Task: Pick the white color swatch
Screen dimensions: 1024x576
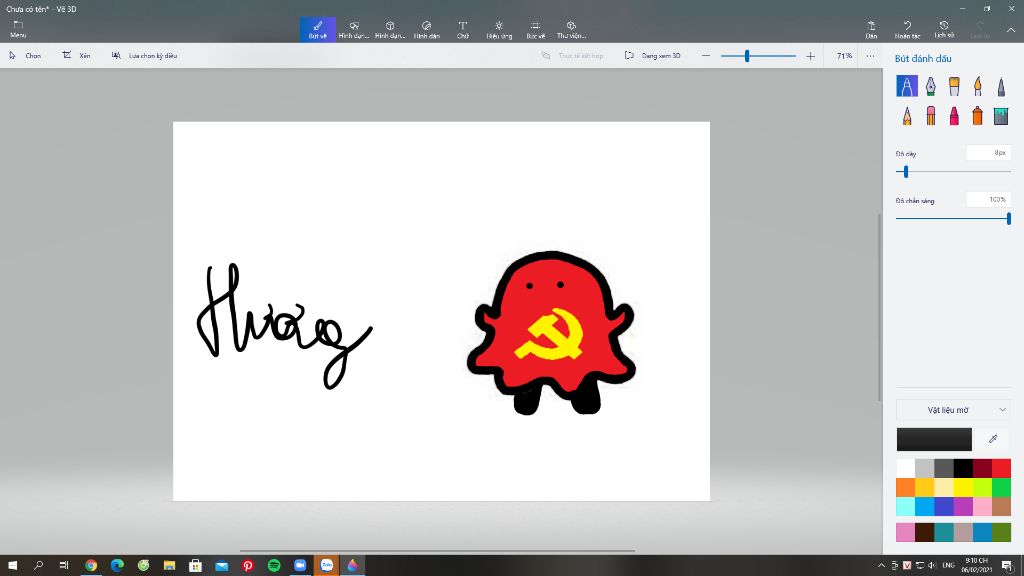Action: 905,468
